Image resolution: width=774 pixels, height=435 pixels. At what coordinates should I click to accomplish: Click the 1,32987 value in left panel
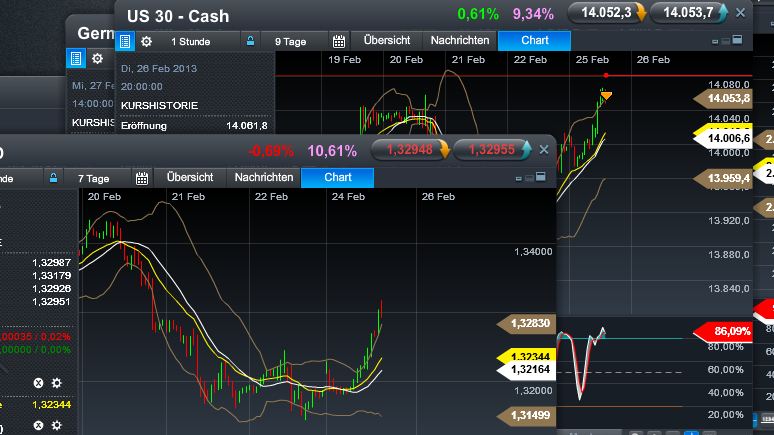(51, 263)
